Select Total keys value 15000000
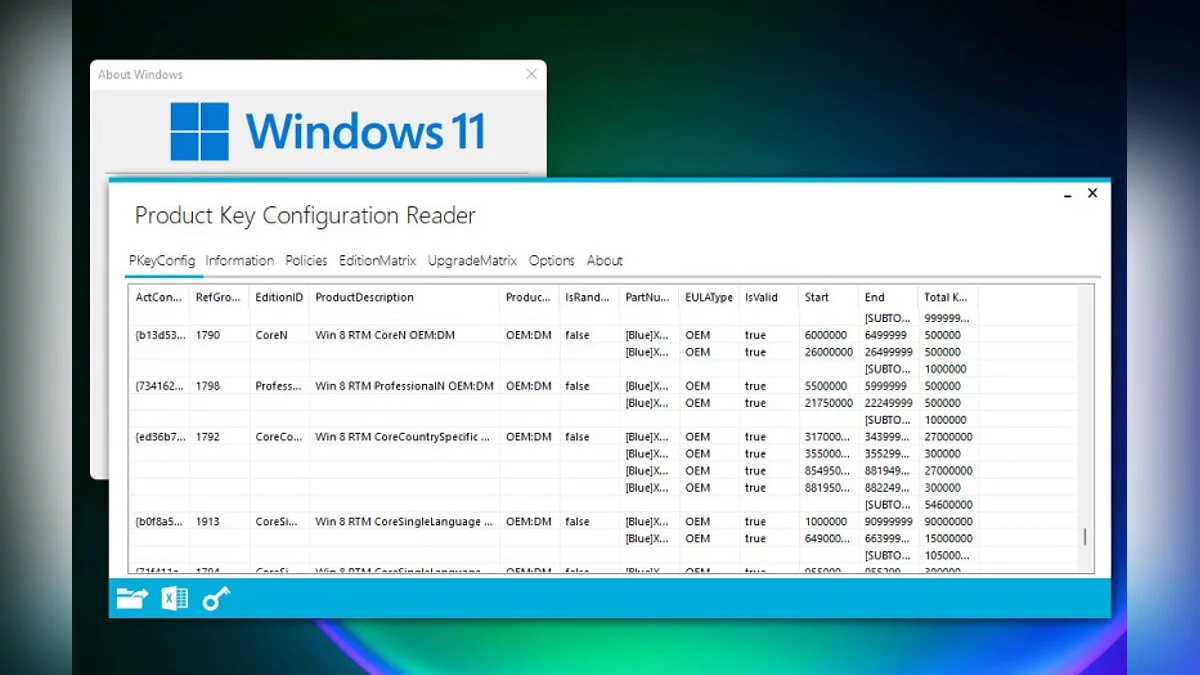The image size is (1200, 675). tap(948, 539)
